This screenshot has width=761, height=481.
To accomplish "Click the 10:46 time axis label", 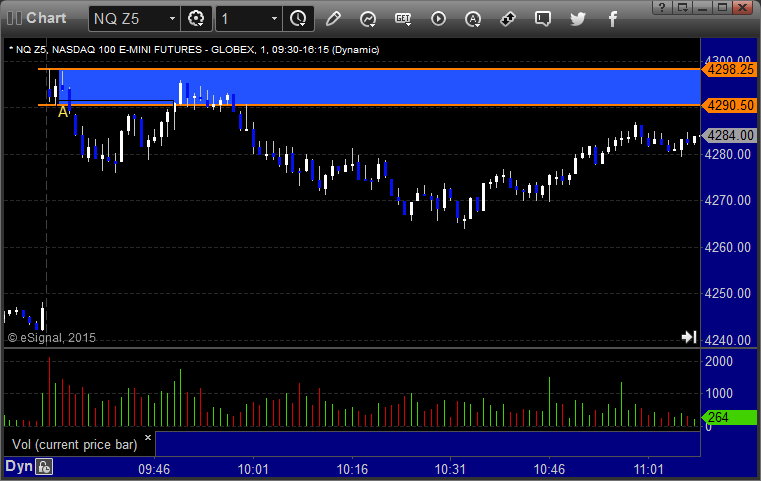I will 549,469.
